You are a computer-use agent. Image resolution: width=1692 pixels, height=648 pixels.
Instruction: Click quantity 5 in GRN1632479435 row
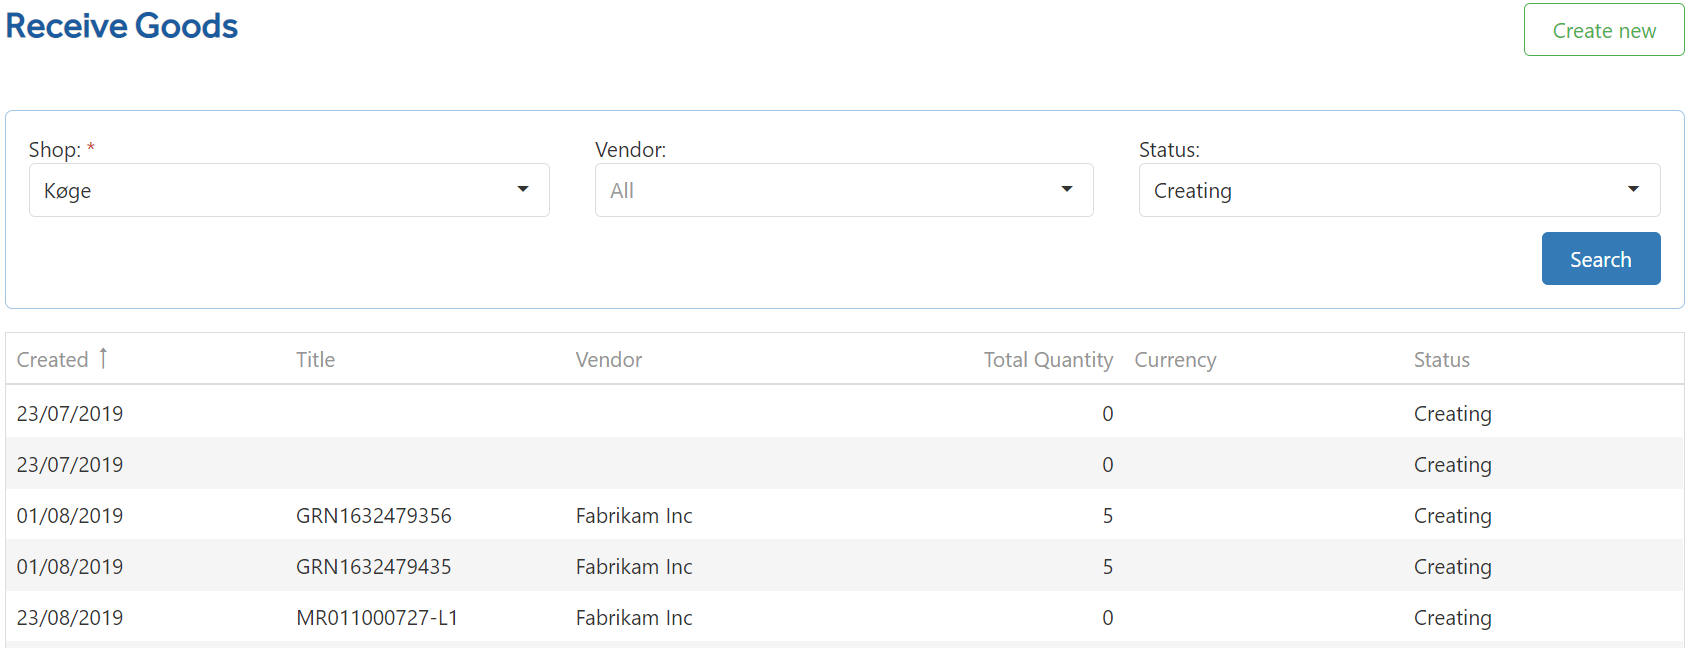click(1108, 567)
